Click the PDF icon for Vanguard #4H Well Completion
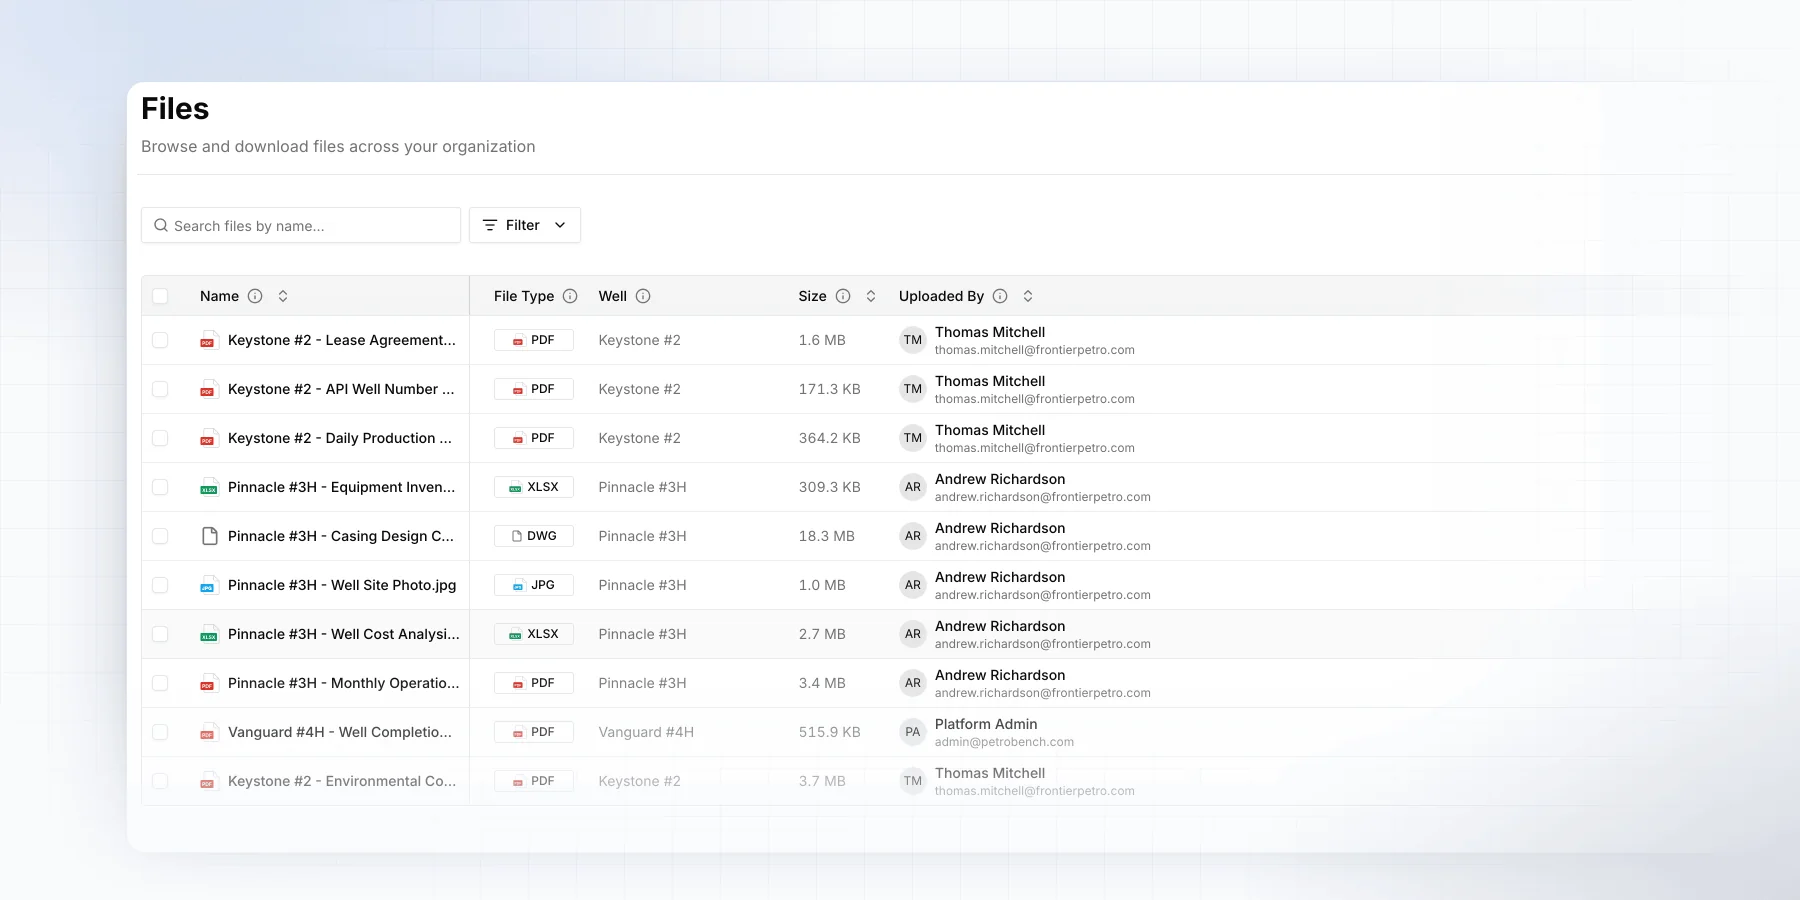The image size is (1800, 900). pos(208,732)
